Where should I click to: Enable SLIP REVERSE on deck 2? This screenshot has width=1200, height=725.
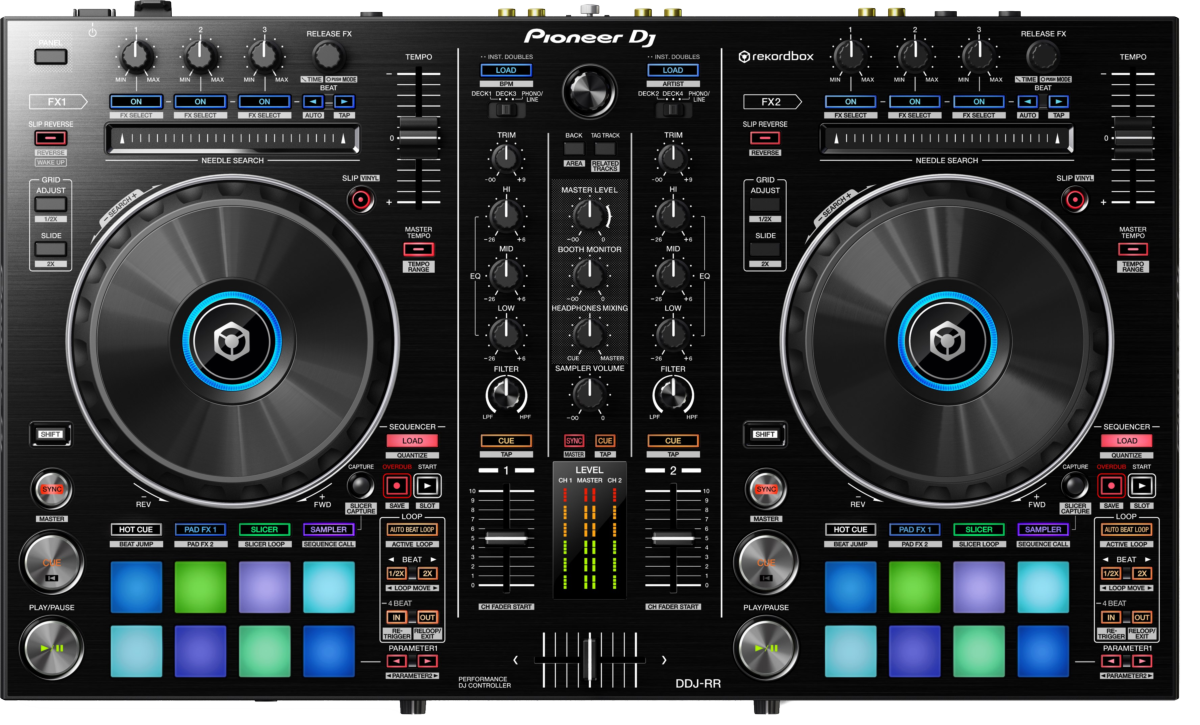(x=765, y=138)
